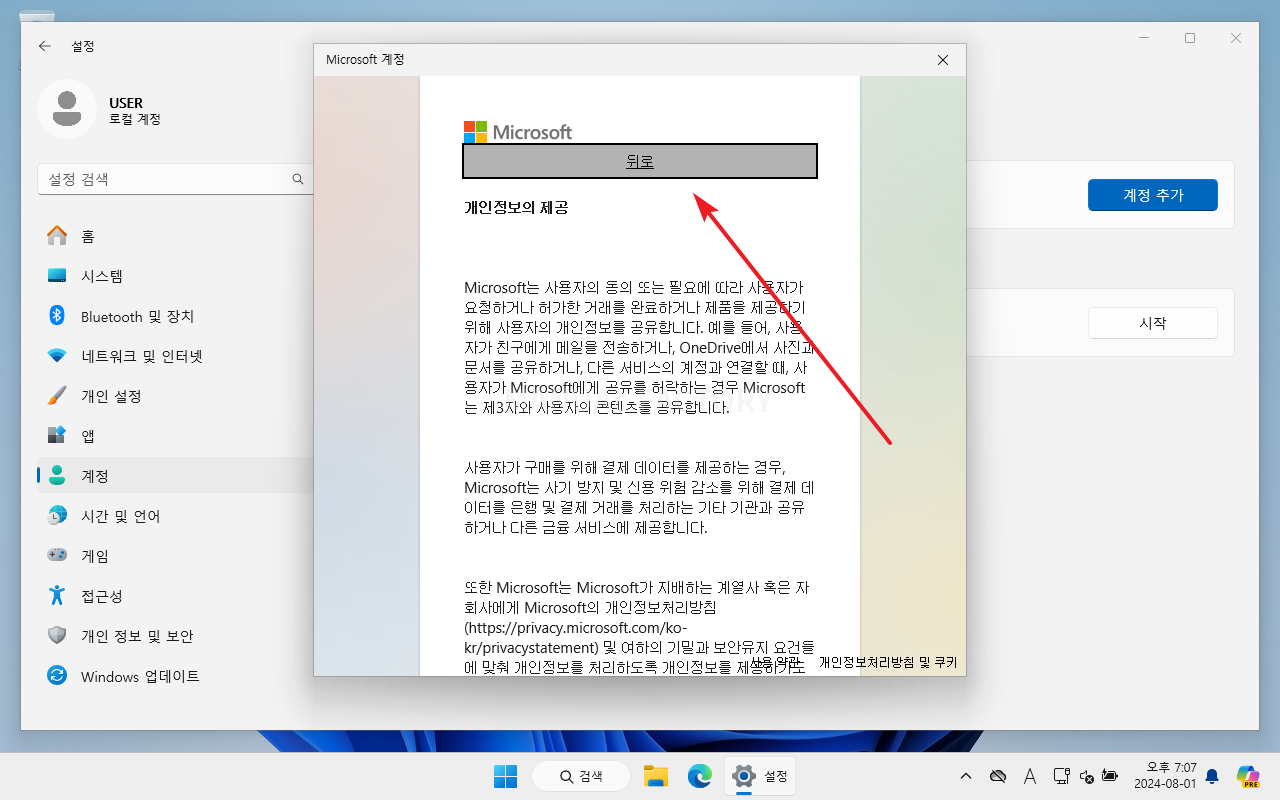Viewport: 1280px width, 800px height.
Task: Open the 네트워크 및 인터넷 category
Action: pyautogui.click(x=176, y=356)
